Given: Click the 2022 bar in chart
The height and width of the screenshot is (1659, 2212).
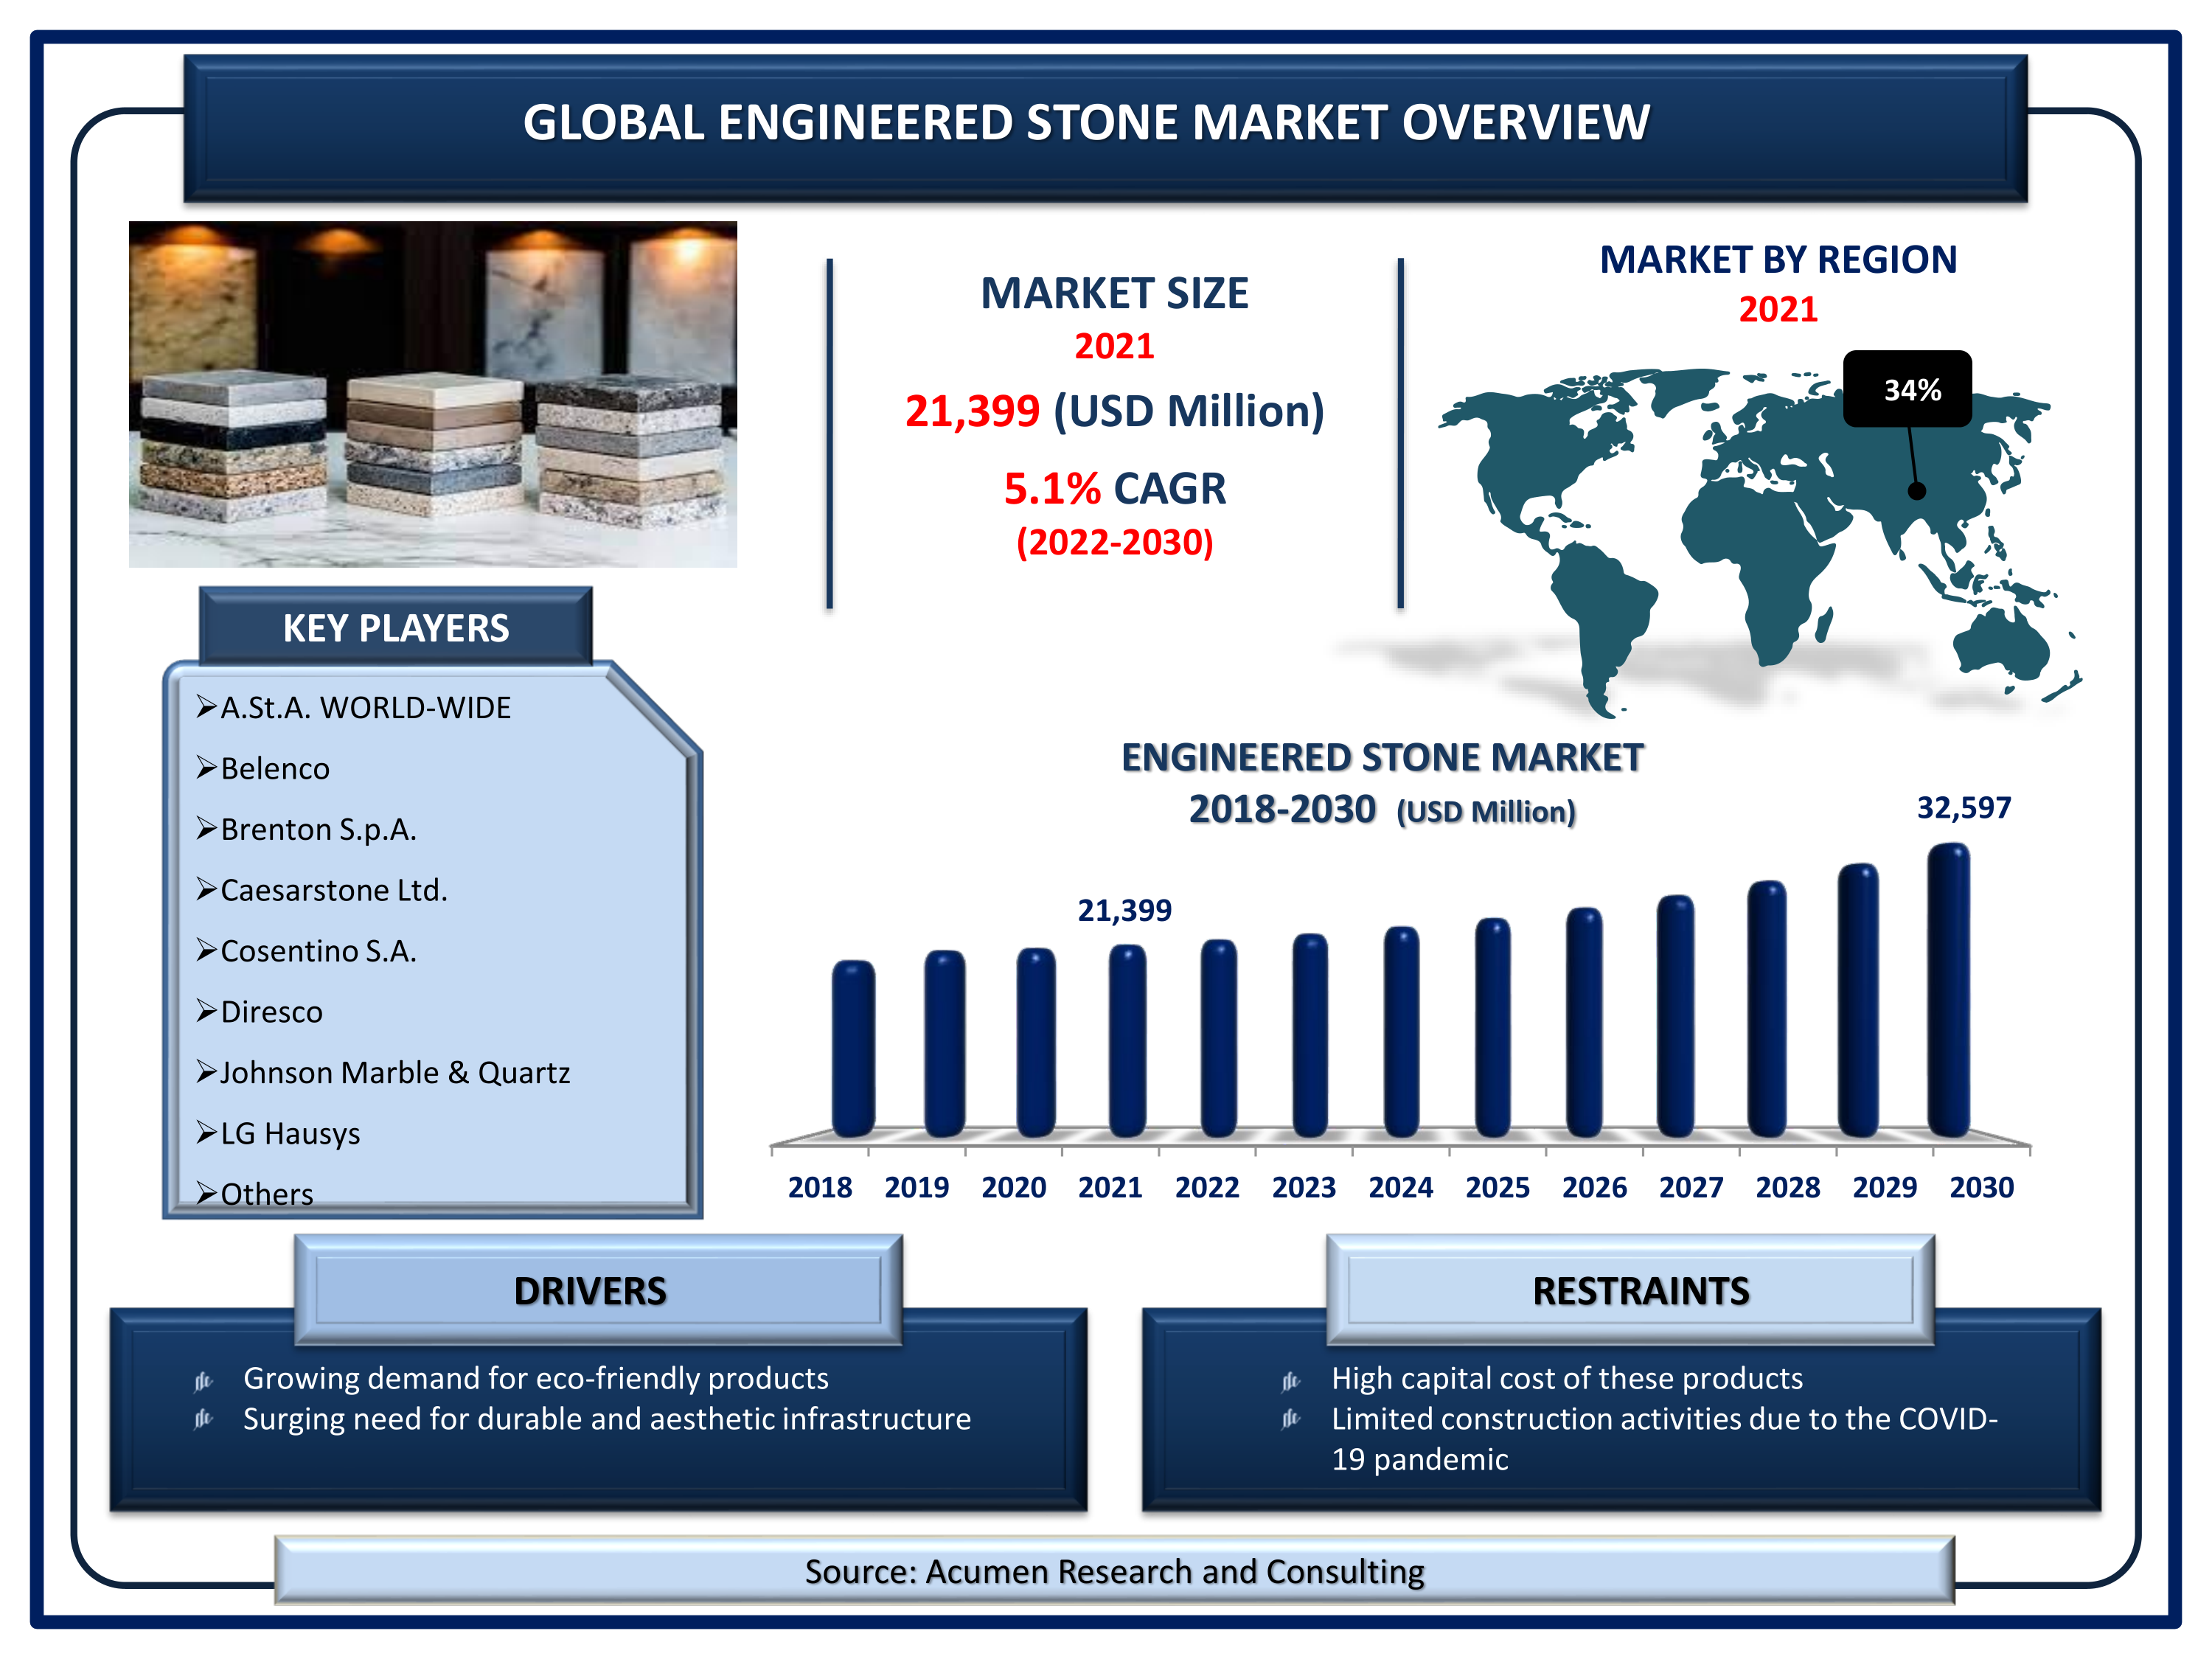Looking at the screenshot, I should pos(1218,1038).
